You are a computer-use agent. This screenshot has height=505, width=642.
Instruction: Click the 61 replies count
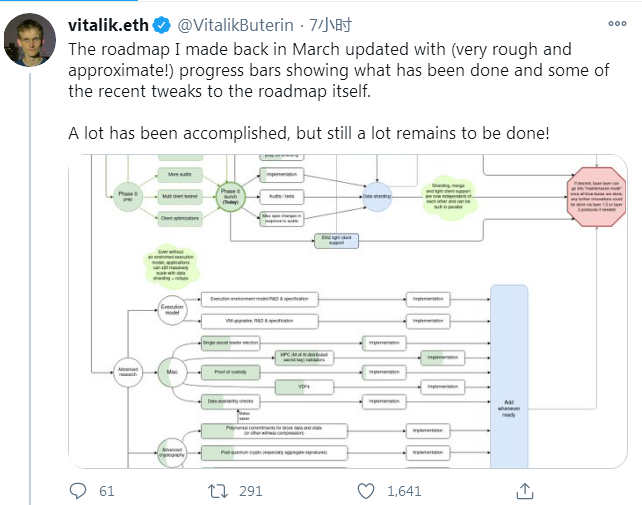click(107, 491)
